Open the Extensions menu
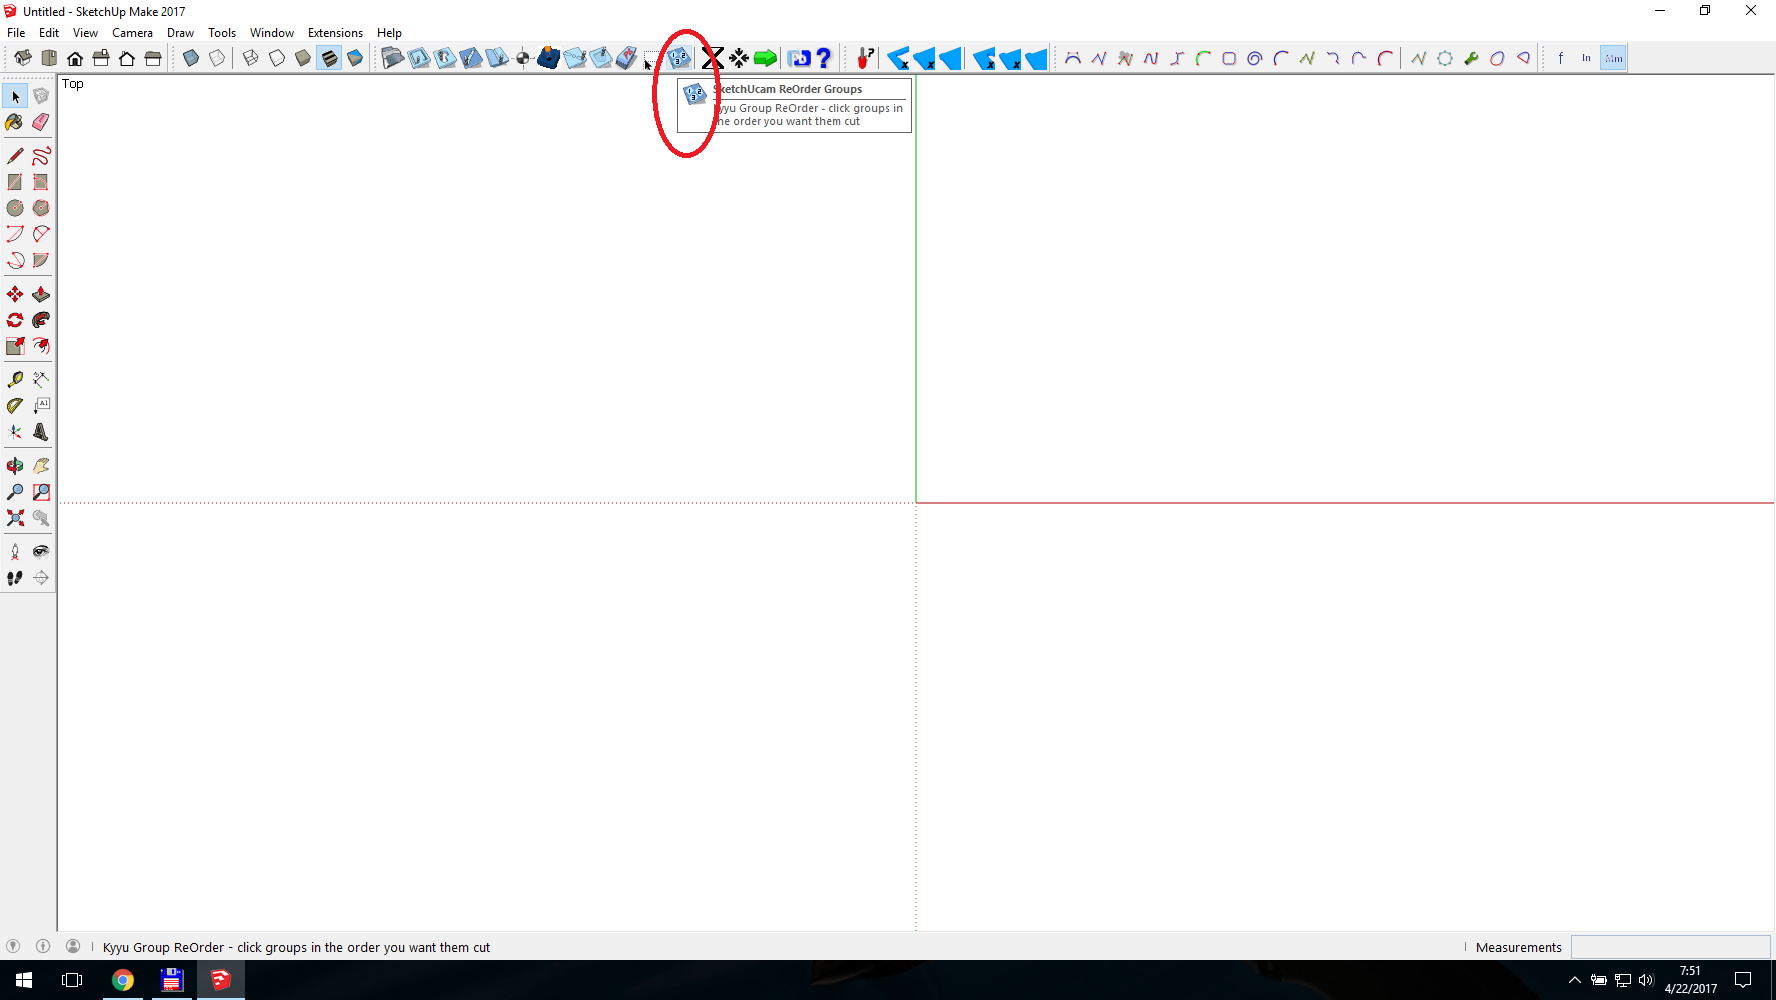The width and height of the screenshot is (1776, 1000). [x=335, y=33]
